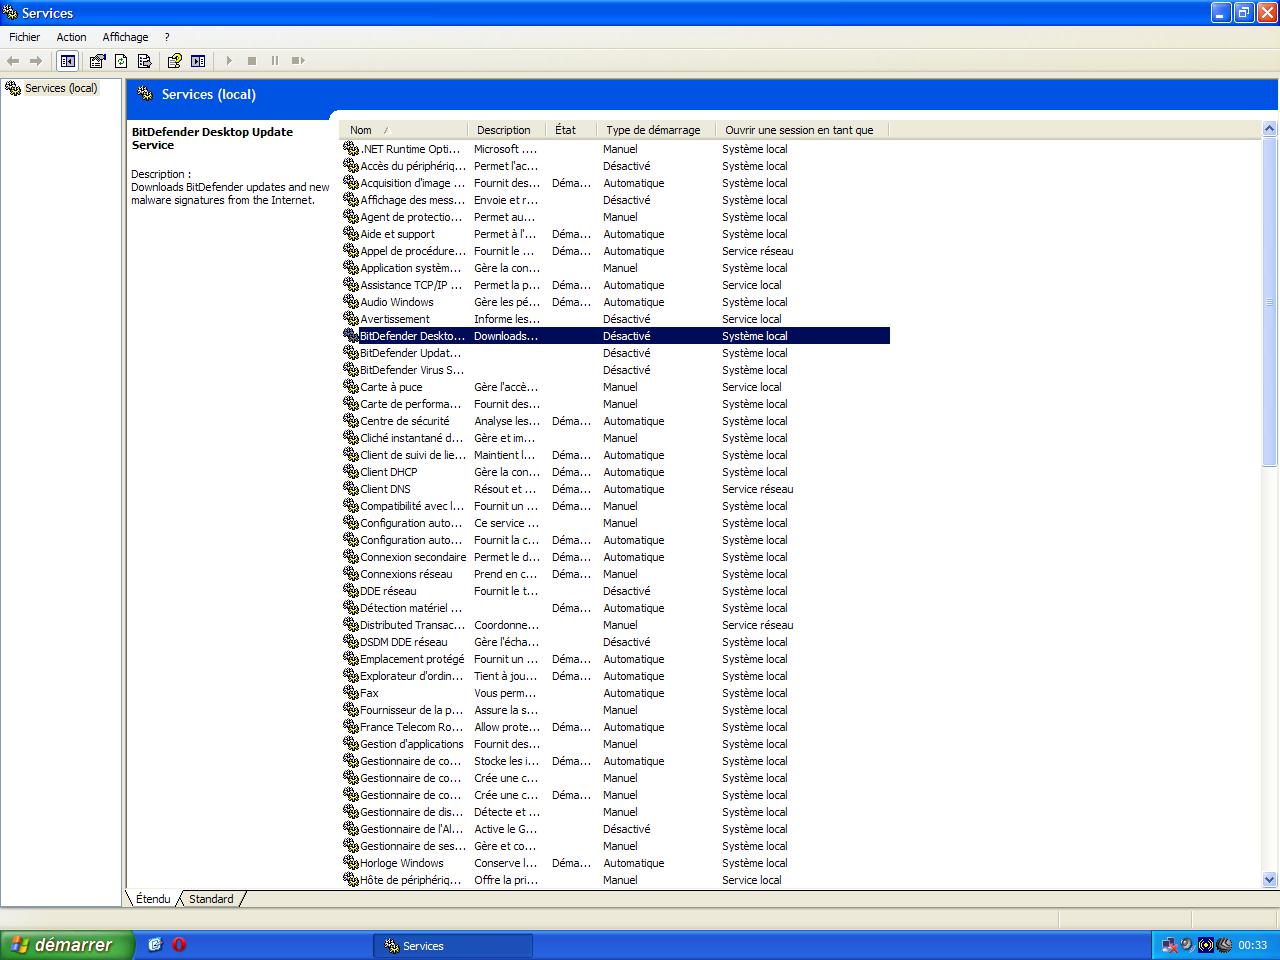Click the Start service play icon
The height and width of the screenshot is (960, 1280).
[229, 61]
